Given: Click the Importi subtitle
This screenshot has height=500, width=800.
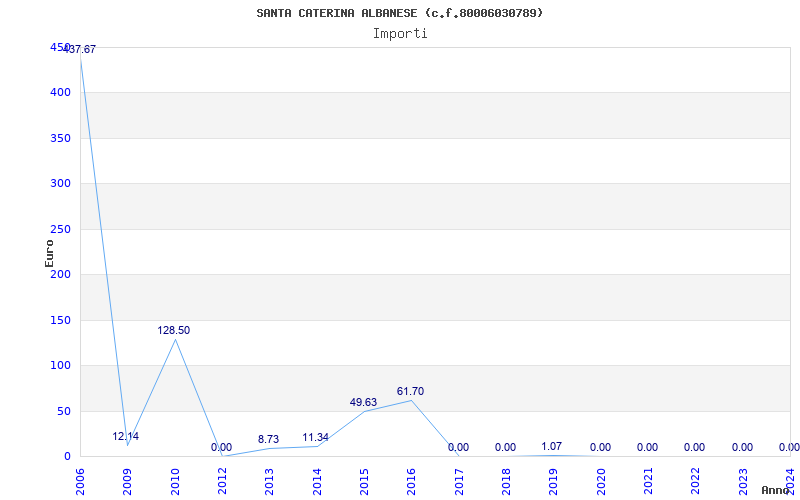Looking at the screenshot, I should (x=400, y=34).
